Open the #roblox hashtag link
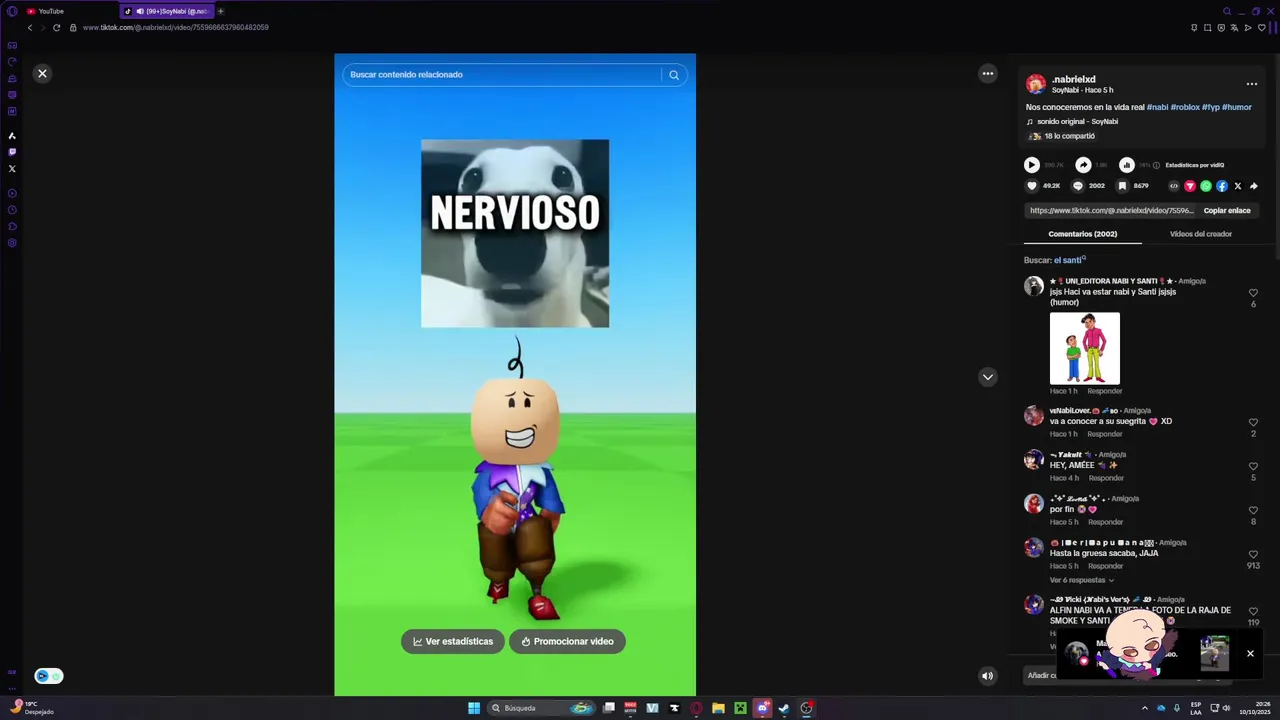The height and width of the screenshot is (720, 1280). click(1185, 107)
